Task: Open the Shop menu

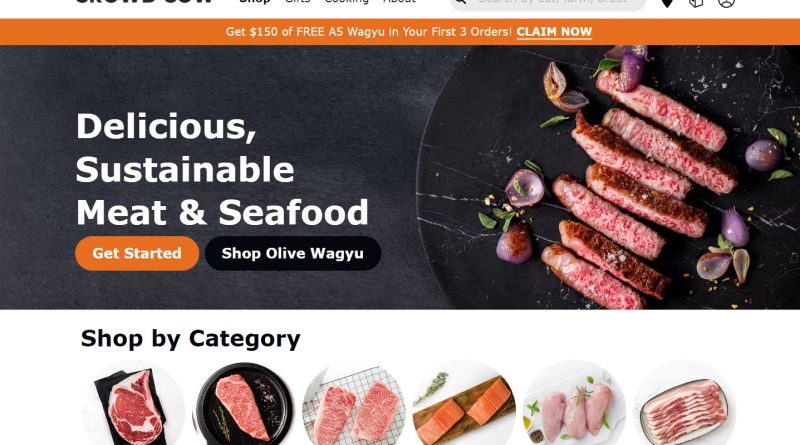Action: 255,2
